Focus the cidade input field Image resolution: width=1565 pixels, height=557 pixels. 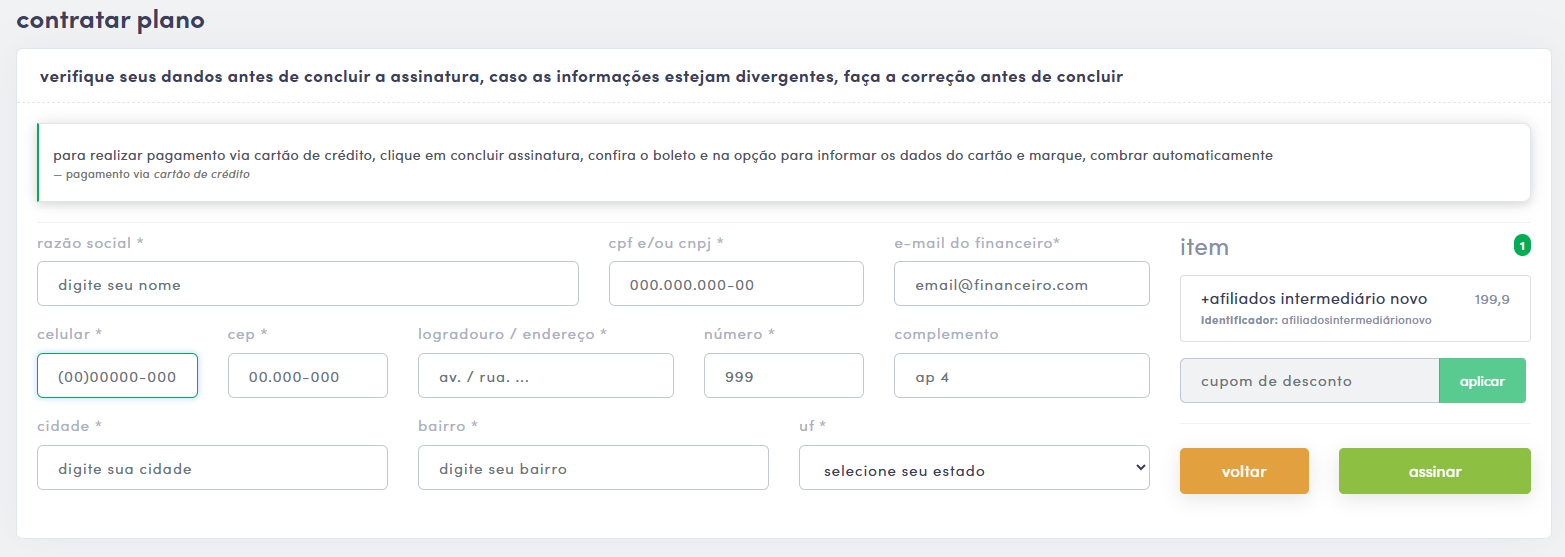(212, 467)
